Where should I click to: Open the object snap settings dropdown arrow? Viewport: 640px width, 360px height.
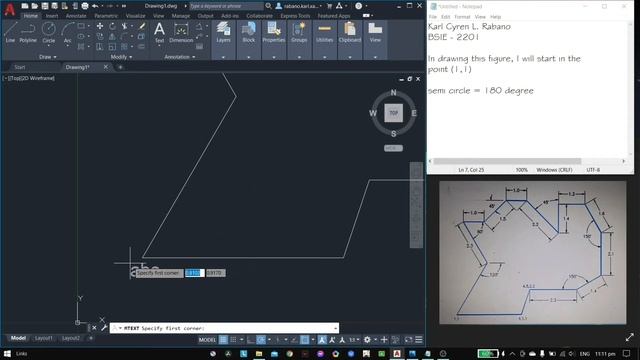(x=313, y=340)
